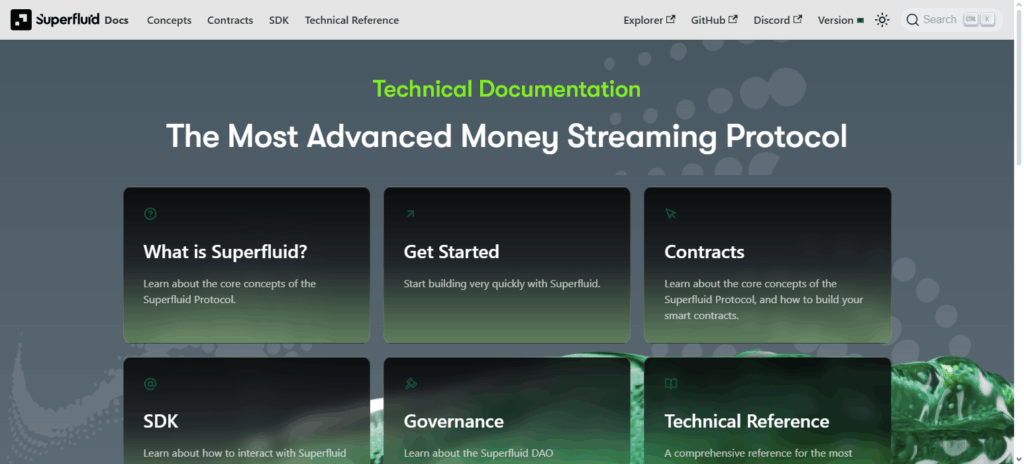Screen dimensions: 1024x464
Task: Click the external-link icon beside Explorer
Action: pos(671,20)
